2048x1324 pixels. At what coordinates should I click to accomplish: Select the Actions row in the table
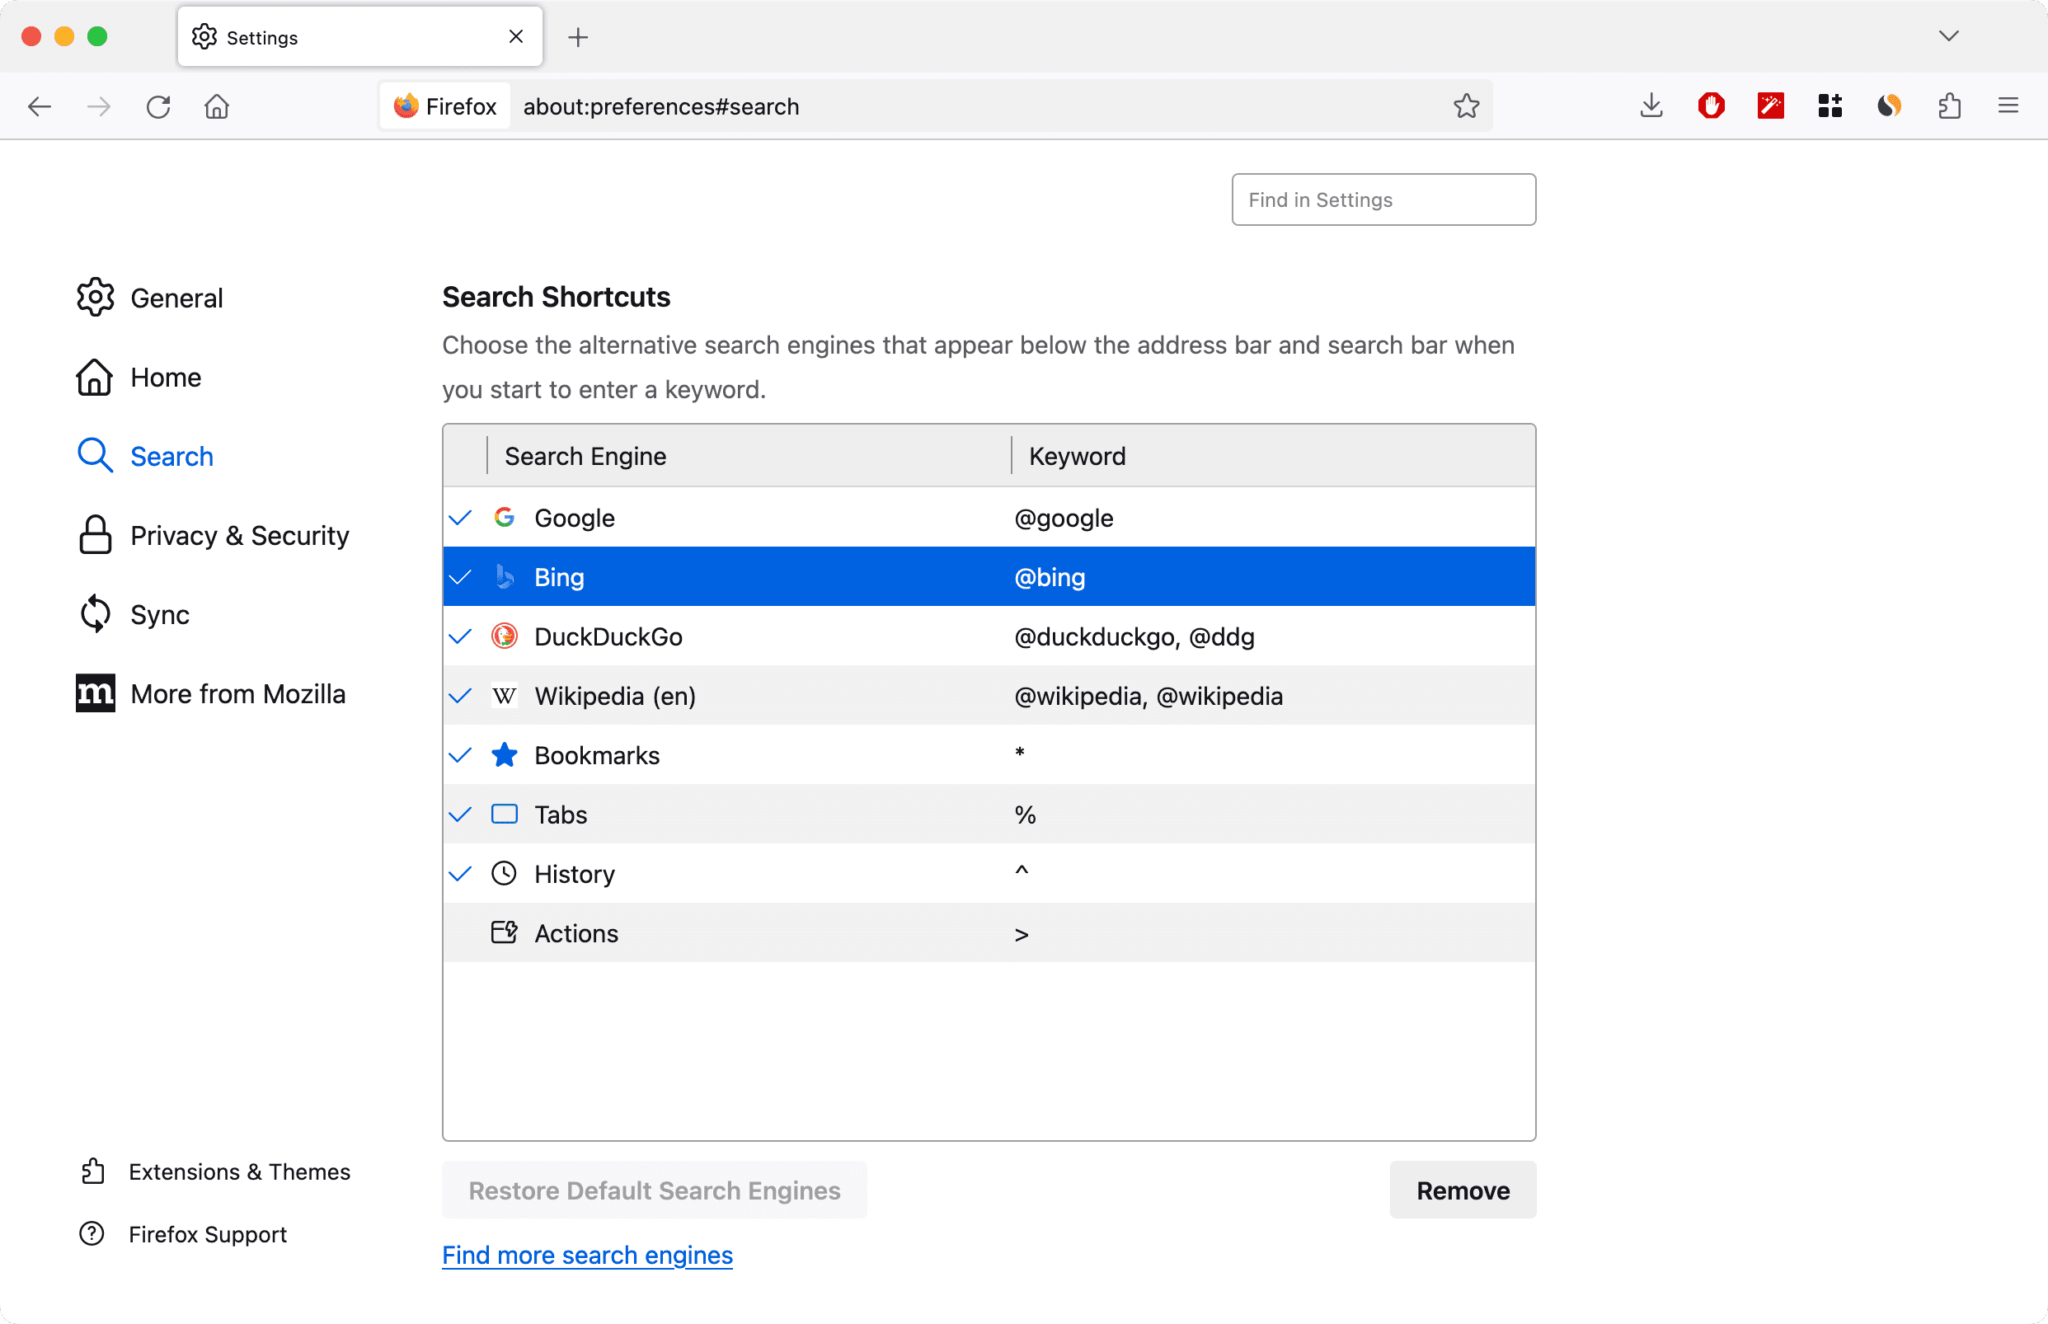pos(989,933)
